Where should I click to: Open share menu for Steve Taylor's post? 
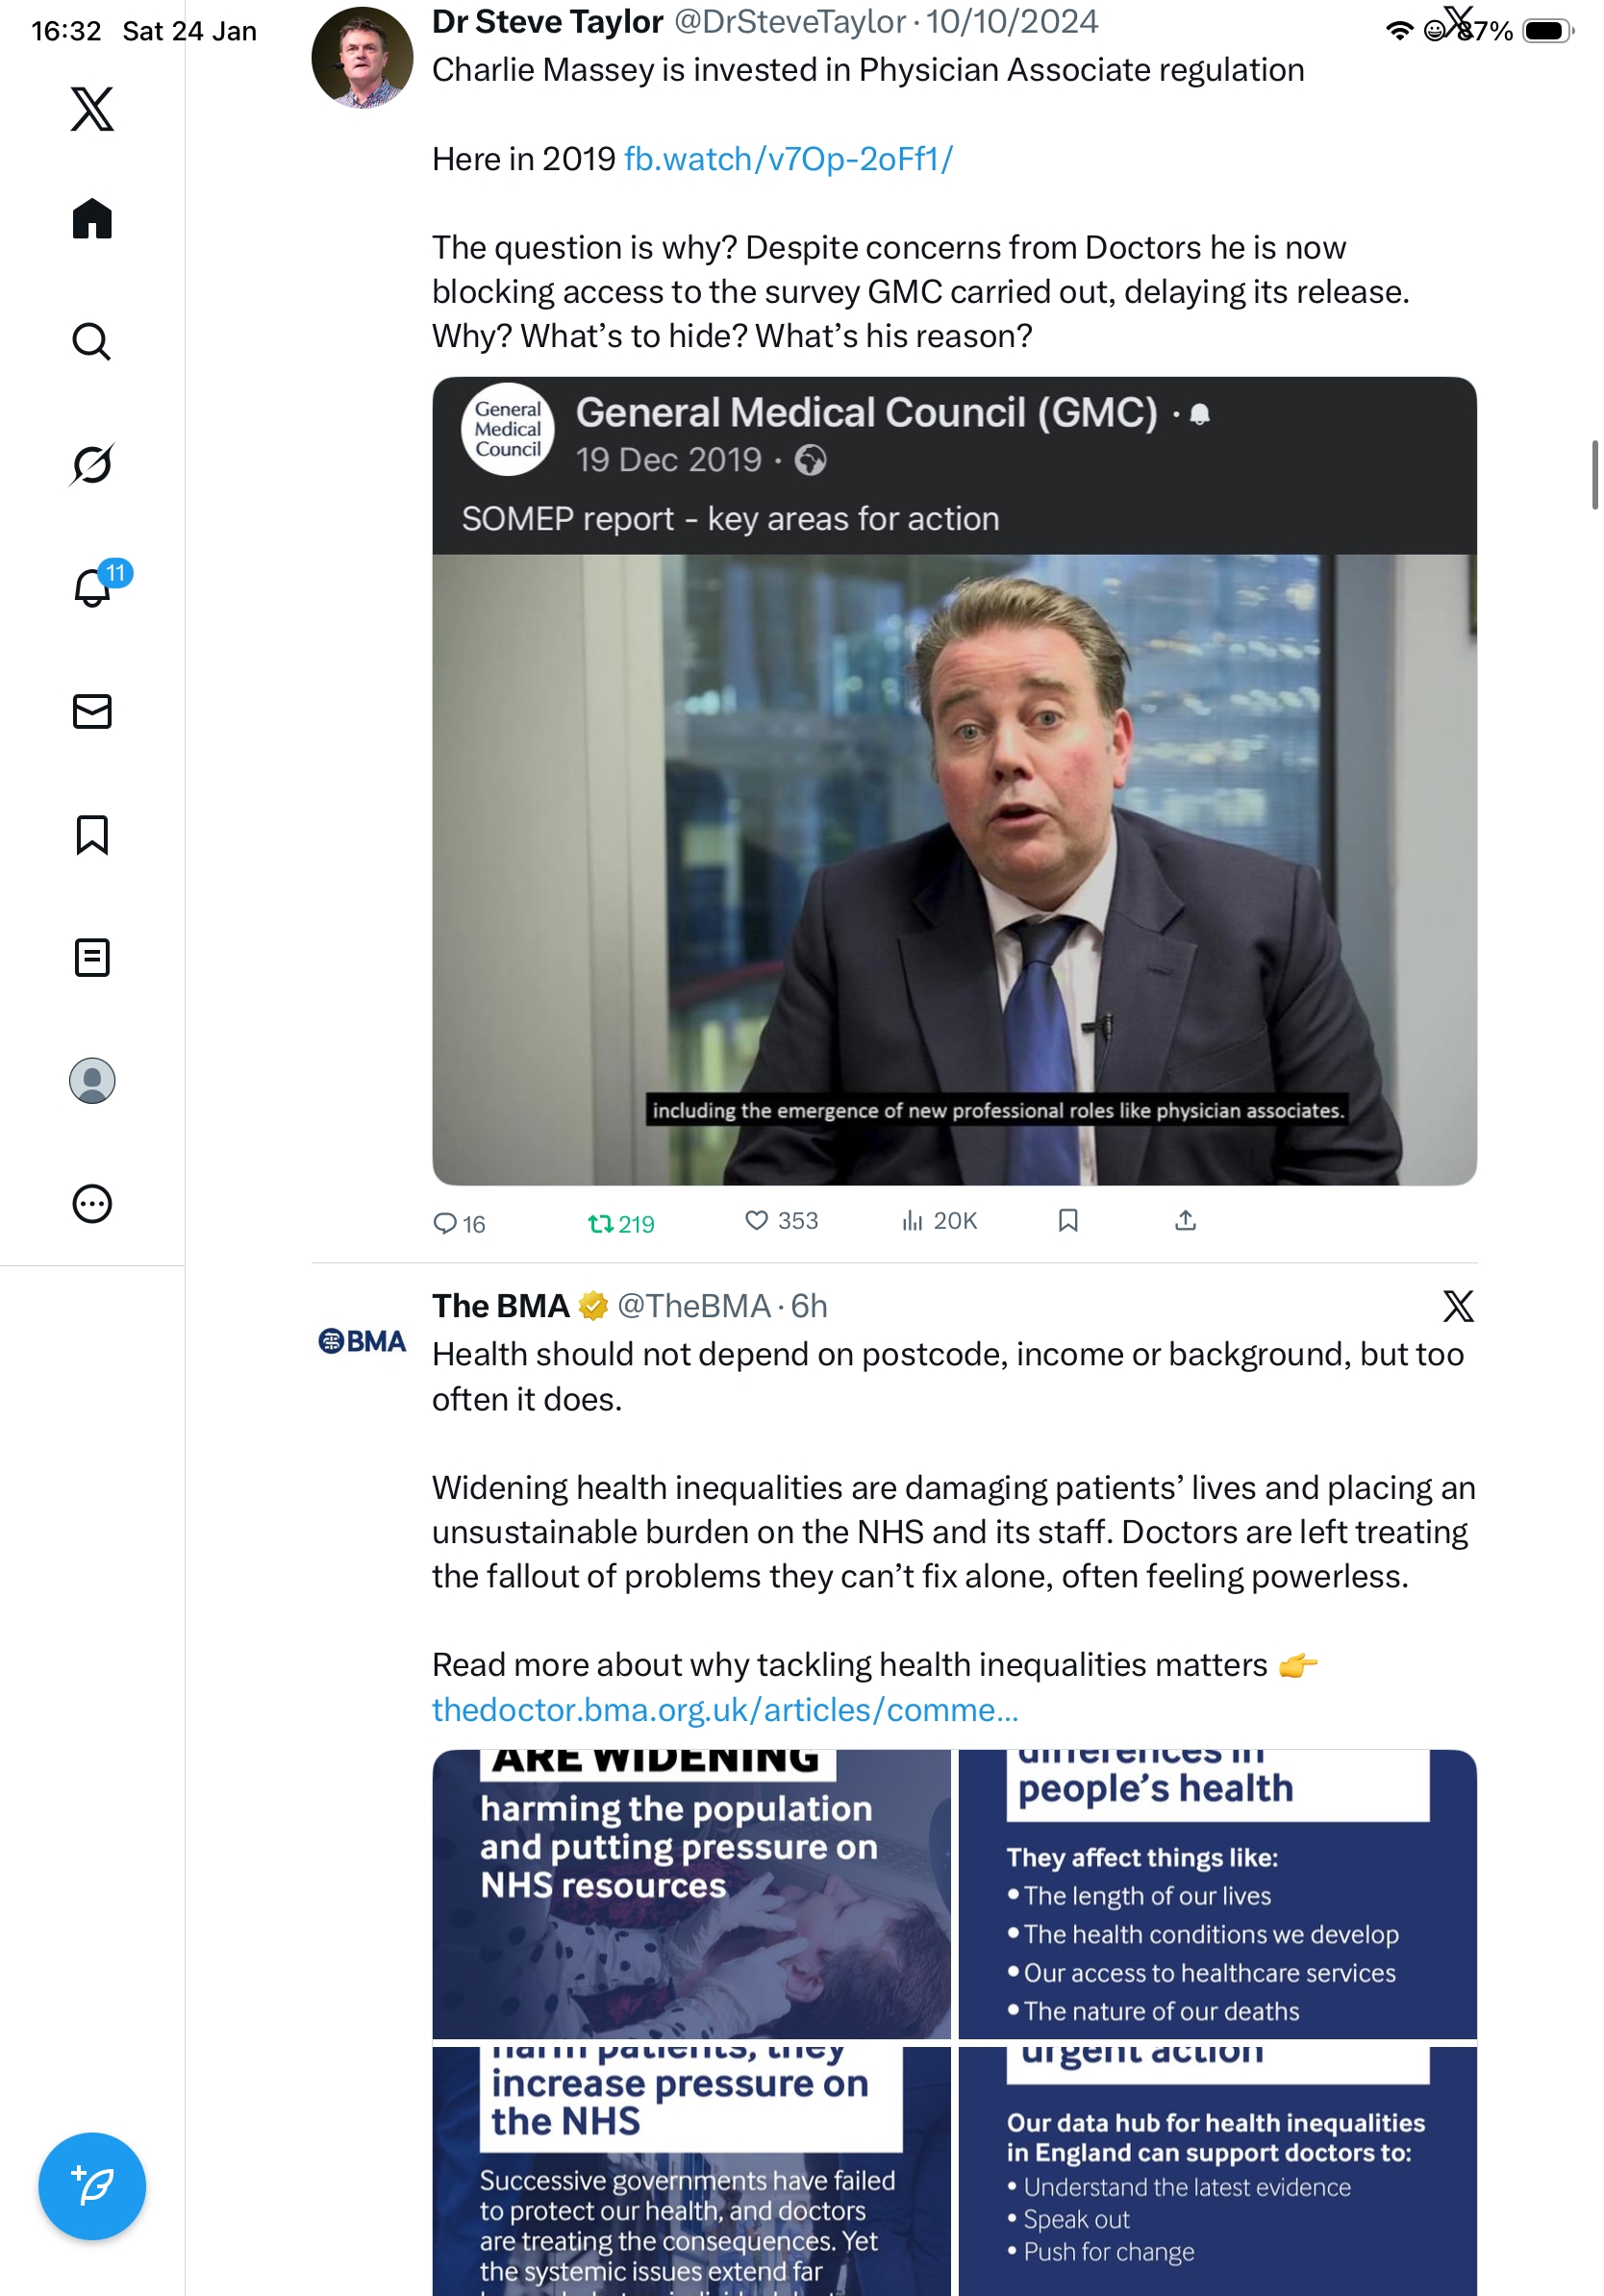[1185, 1220]
